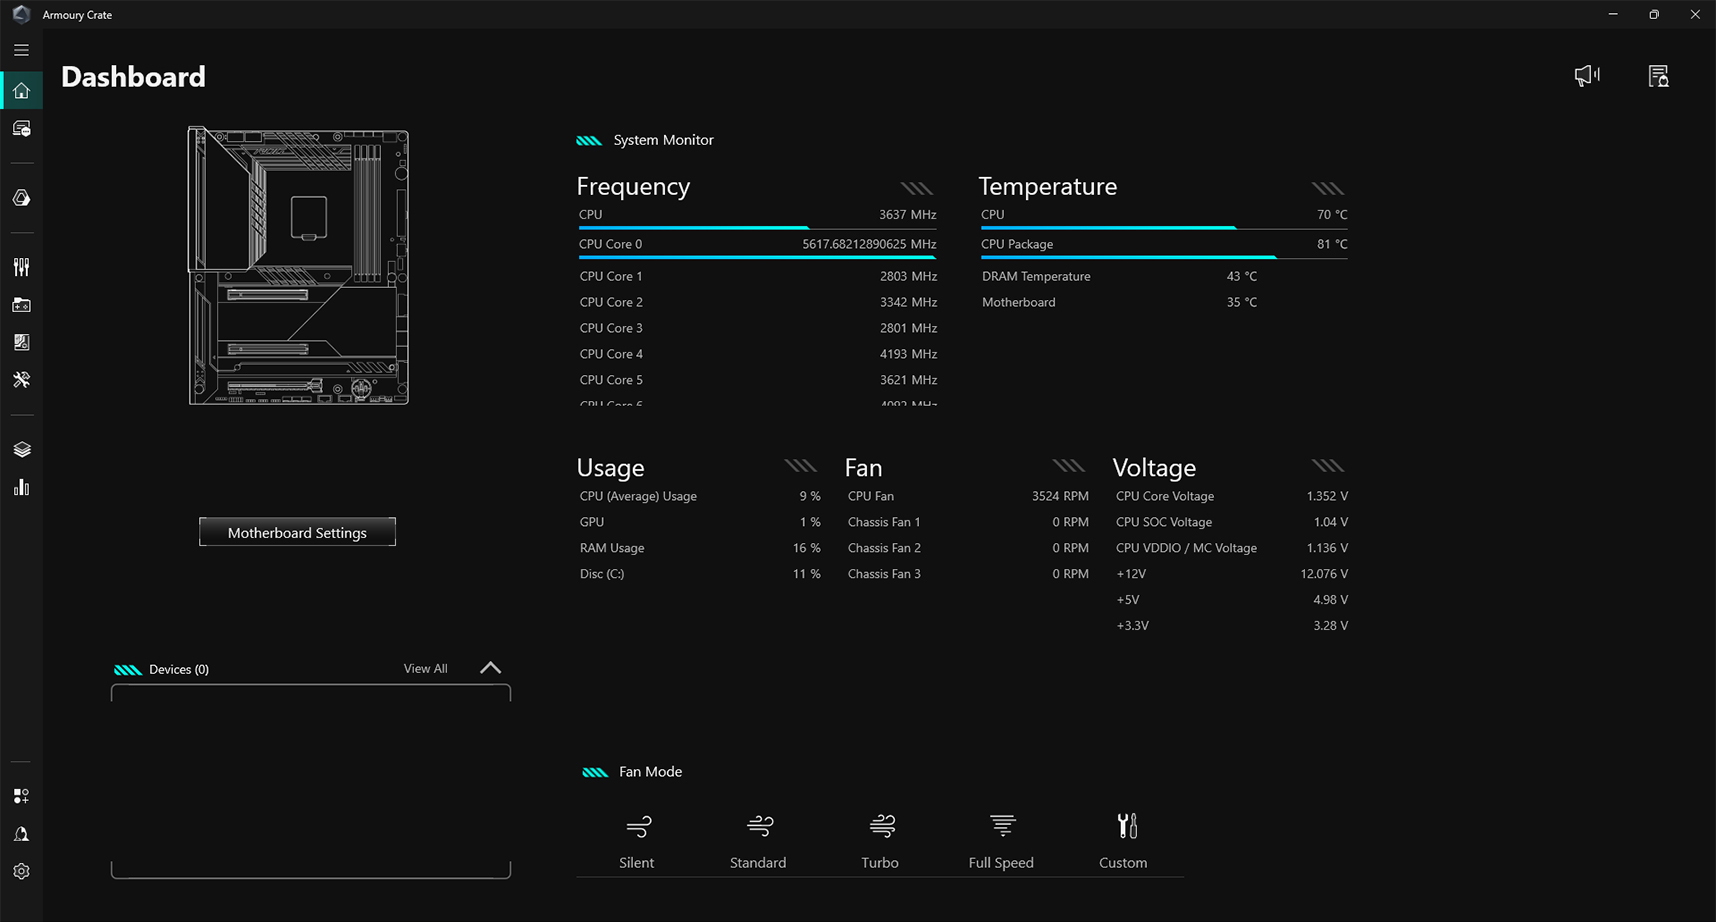The height and width of the screenshot is (922, 1716).
Task: Open the user center avatar icon
Action: (21, 834)
